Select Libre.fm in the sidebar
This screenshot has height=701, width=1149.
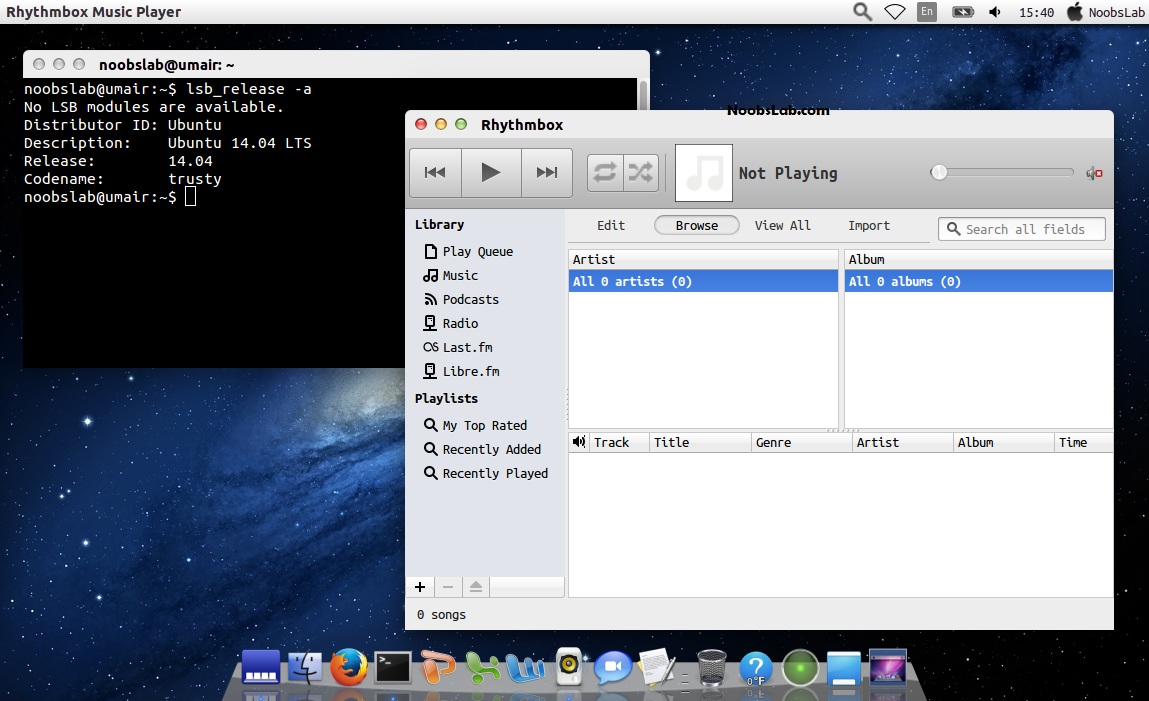coord(470,371)
